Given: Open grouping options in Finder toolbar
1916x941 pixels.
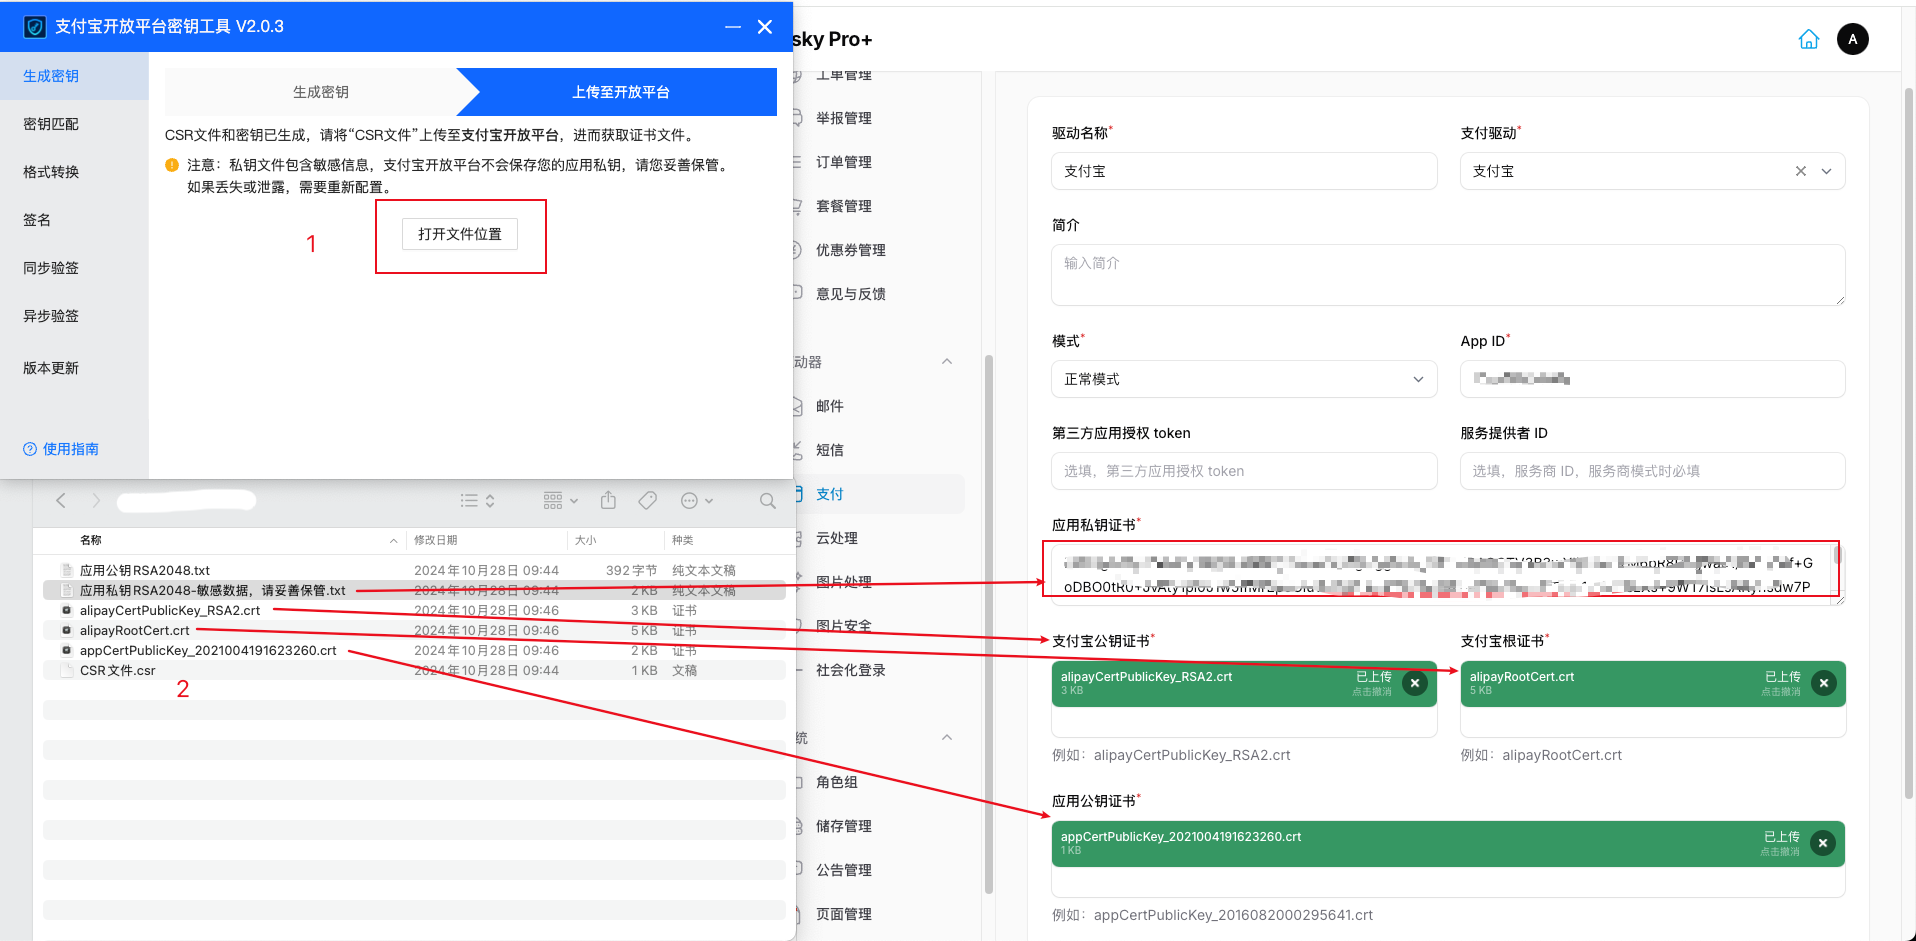Looking at the screenshot, I should click(560, 501).
